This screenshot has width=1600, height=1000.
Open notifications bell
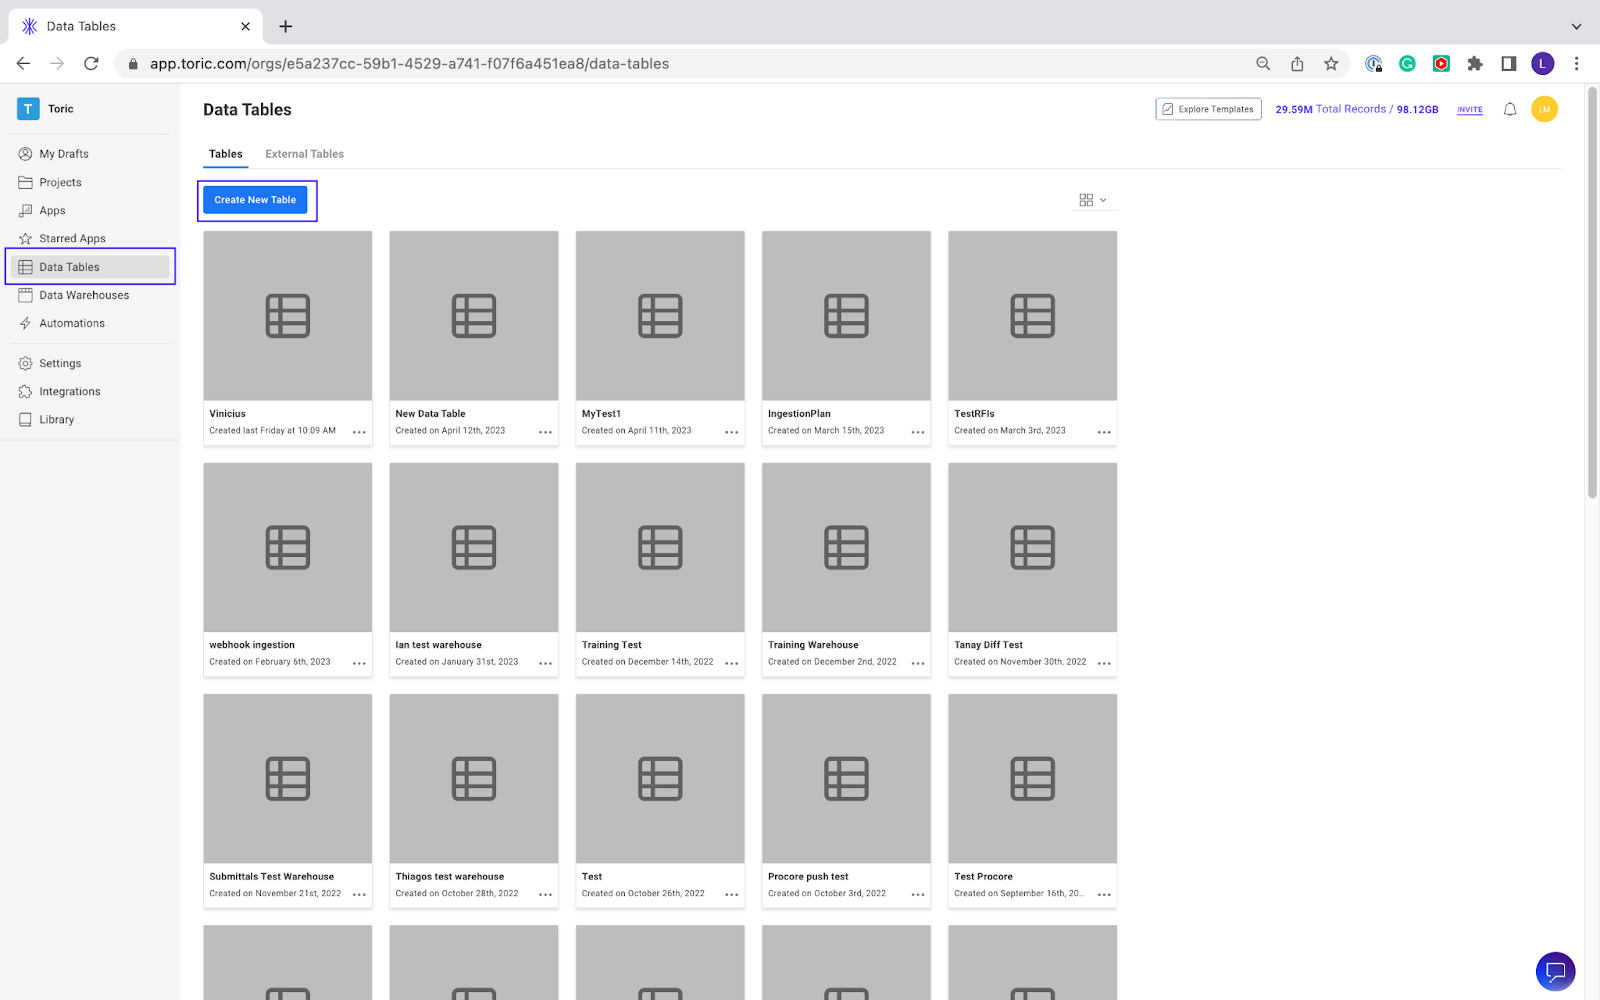pyautogui.click(x=1510, y=109)
